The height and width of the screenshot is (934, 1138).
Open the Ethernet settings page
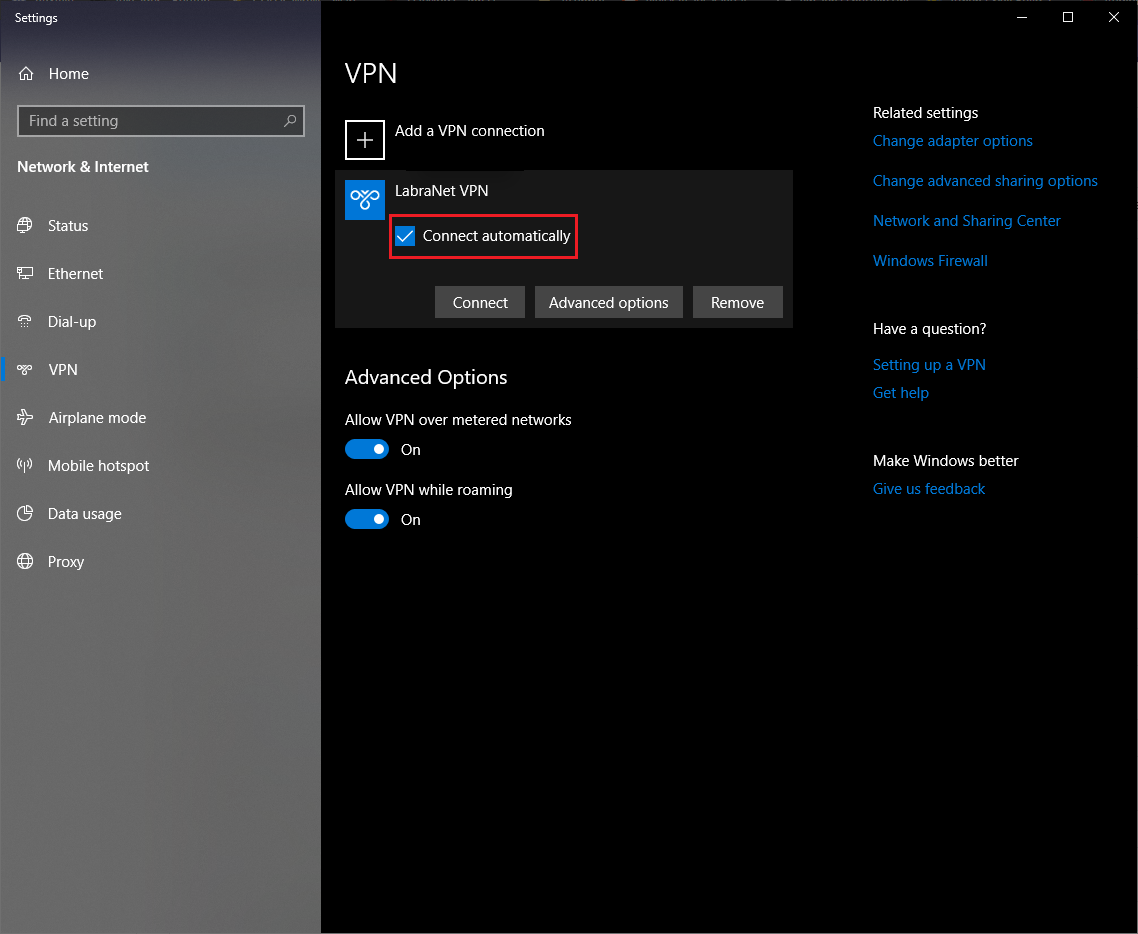160,274
